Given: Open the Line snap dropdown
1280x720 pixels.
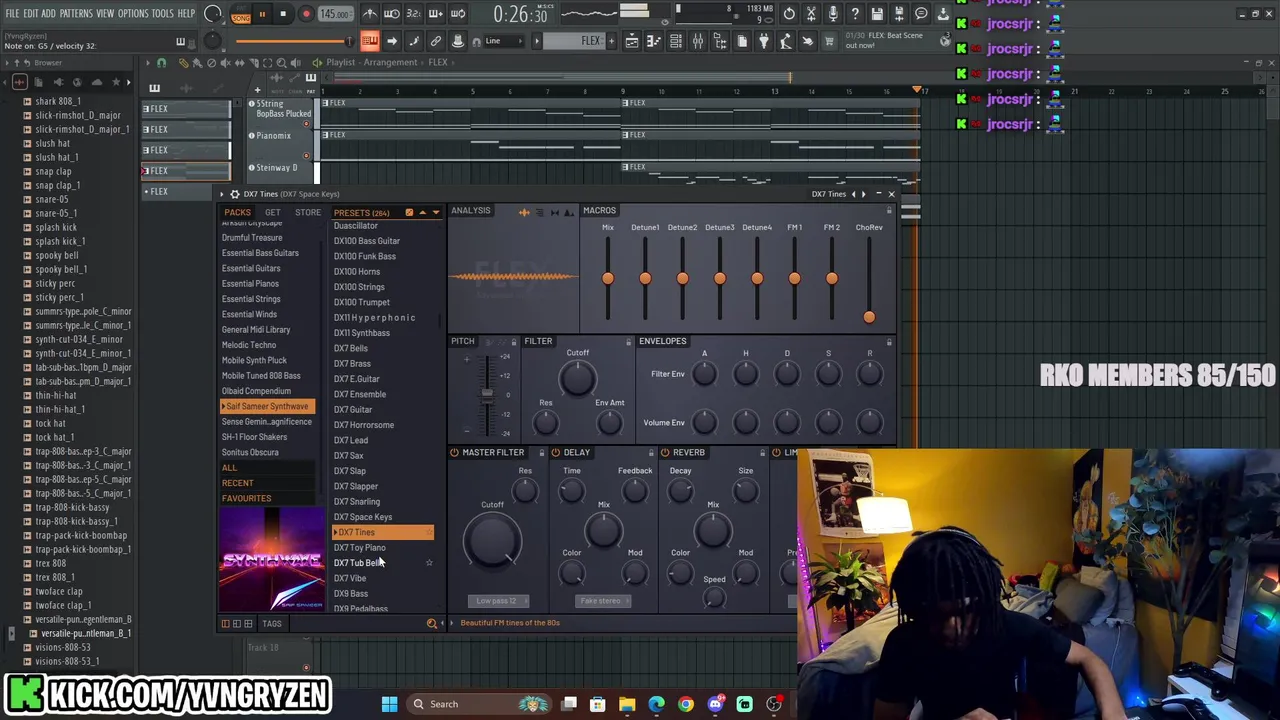Looking at the screenshot, I should tap(505, 41).
